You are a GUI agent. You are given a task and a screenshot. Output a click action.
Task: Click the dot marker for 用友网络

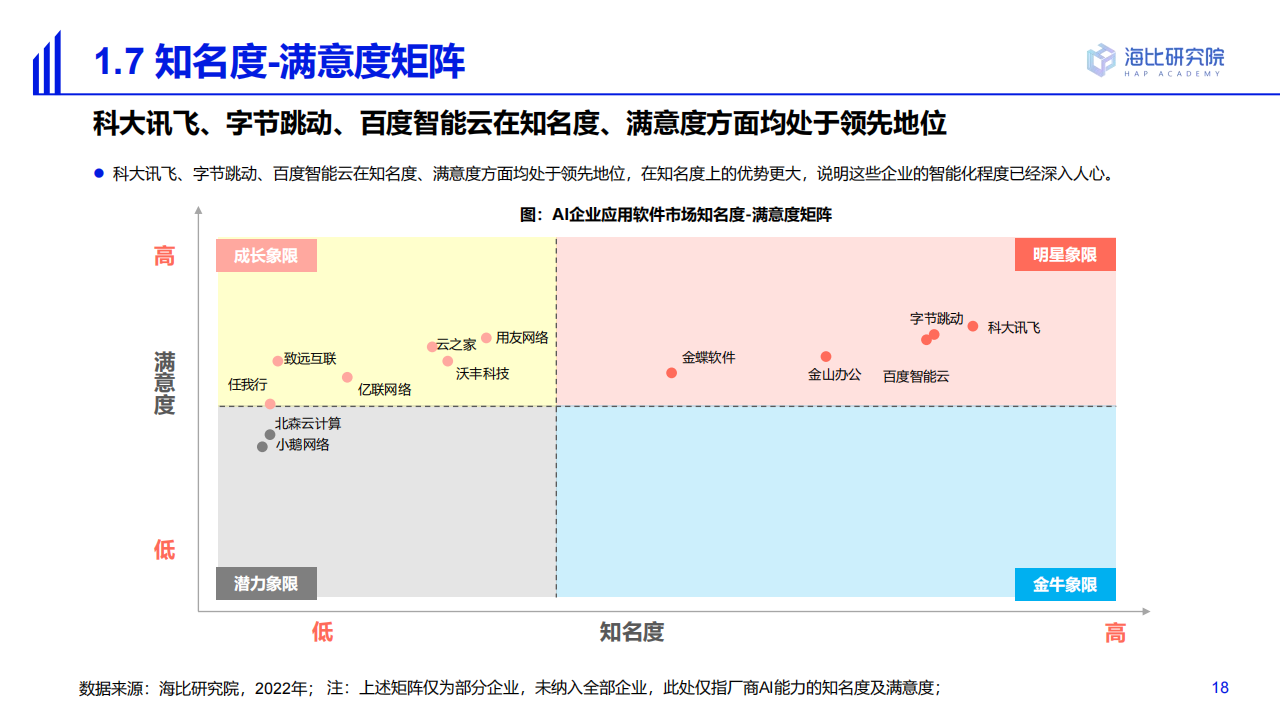(486, 338)
